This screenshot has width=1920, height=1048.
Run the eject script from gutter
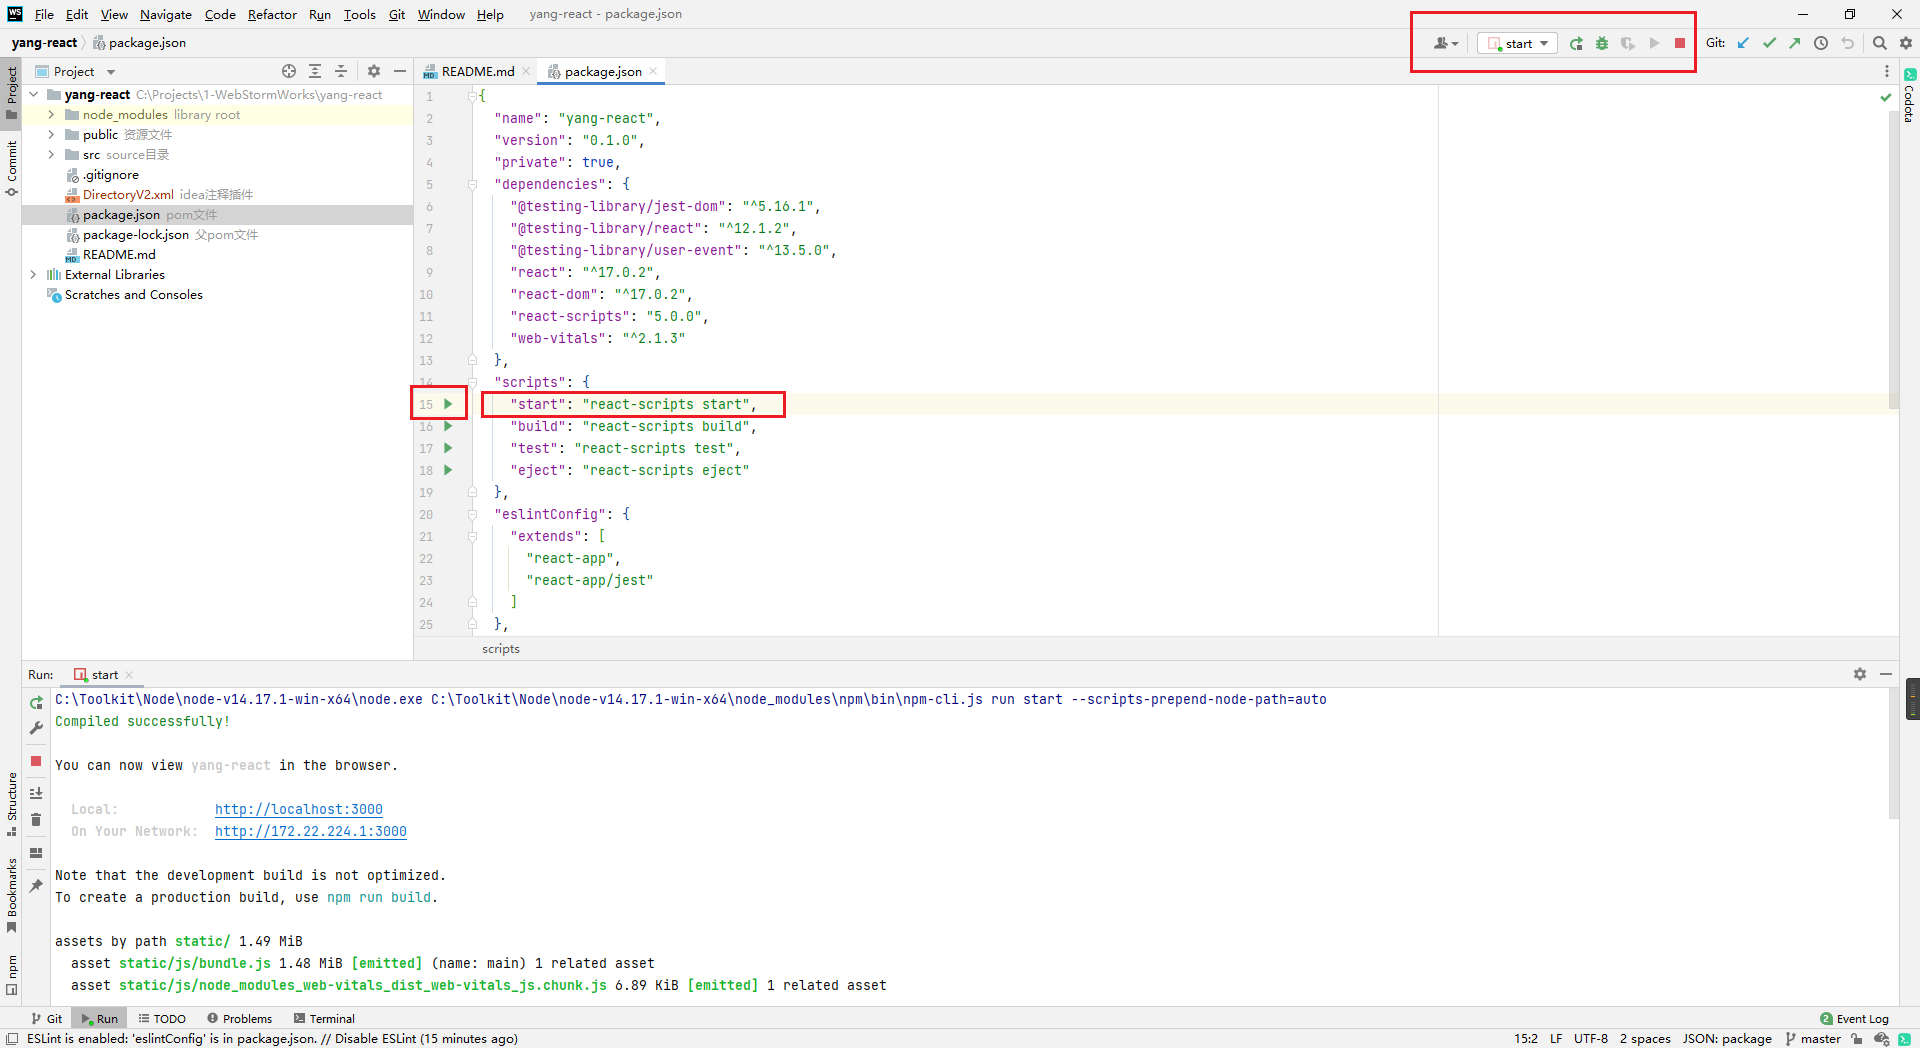coord(448,470)
